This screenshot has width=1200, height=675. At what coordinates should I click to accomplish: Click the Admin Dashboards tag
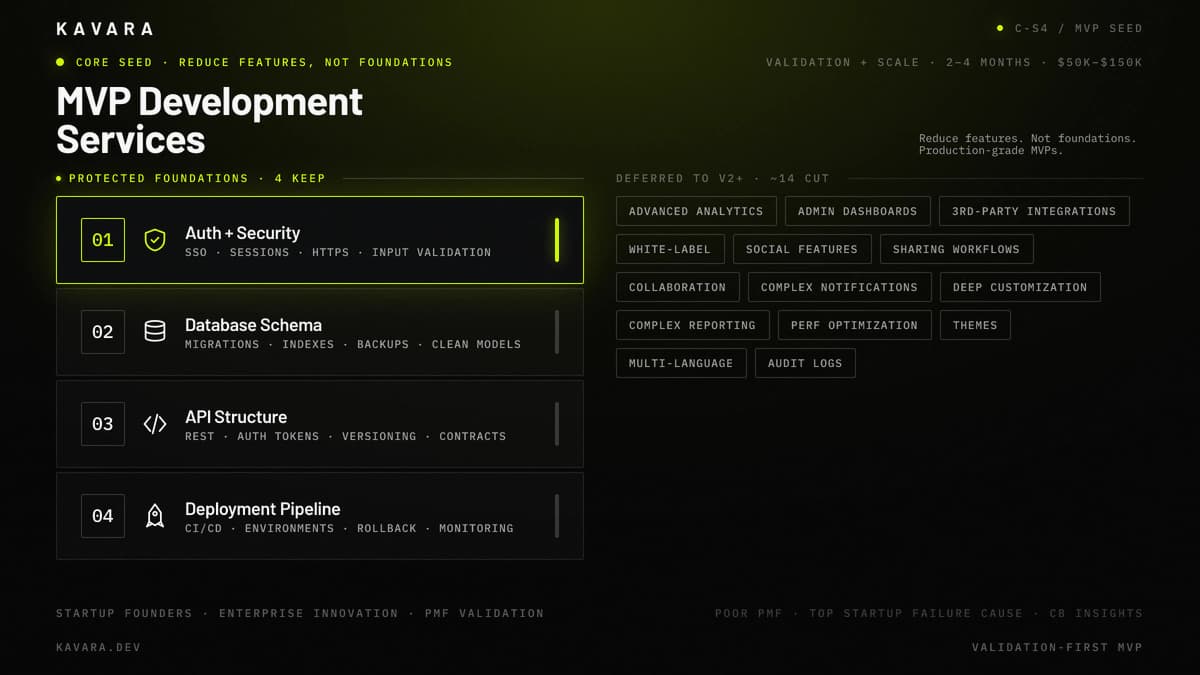pos(857,211)
